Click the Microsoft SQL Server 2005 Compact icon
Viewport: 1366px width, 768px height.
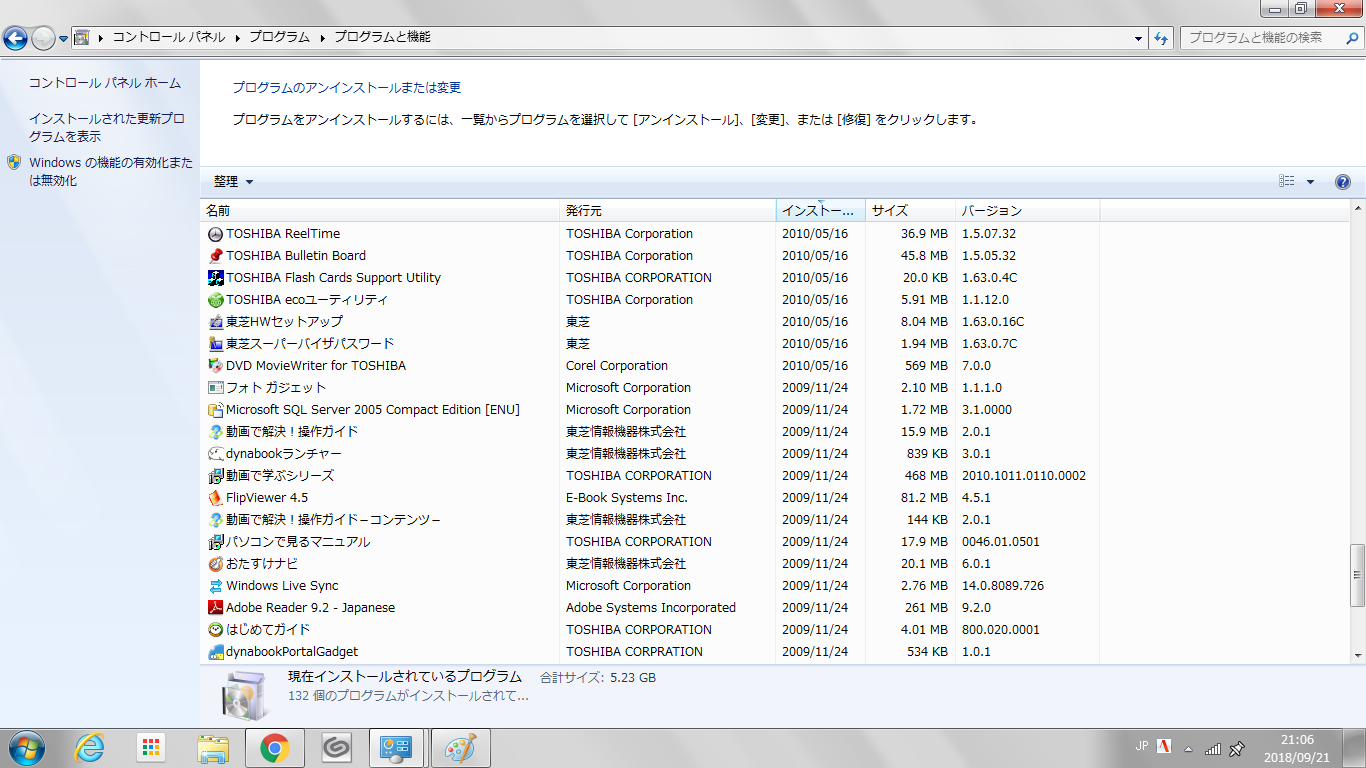click(216, 410)
